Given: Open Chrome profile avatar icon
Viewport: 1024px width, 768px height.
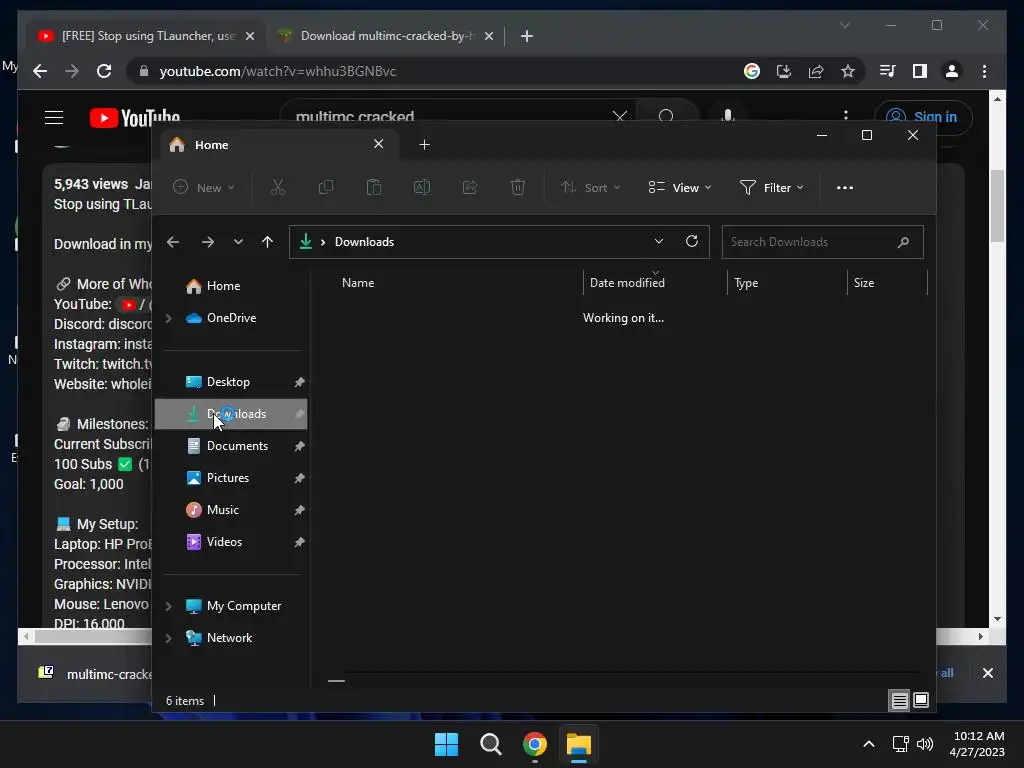Looking at the screenshot, I should click(x=952, y=71).
